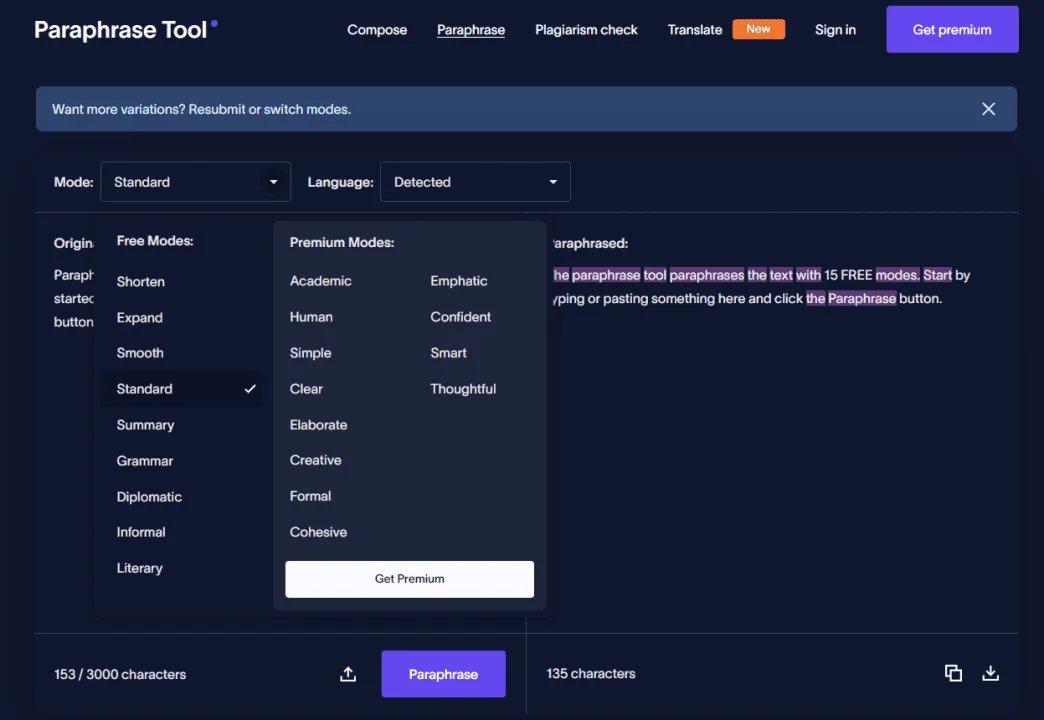This screenshot has height=720, width=1044.
Task: Choose the Smooth mode
Action: [140, 353]
